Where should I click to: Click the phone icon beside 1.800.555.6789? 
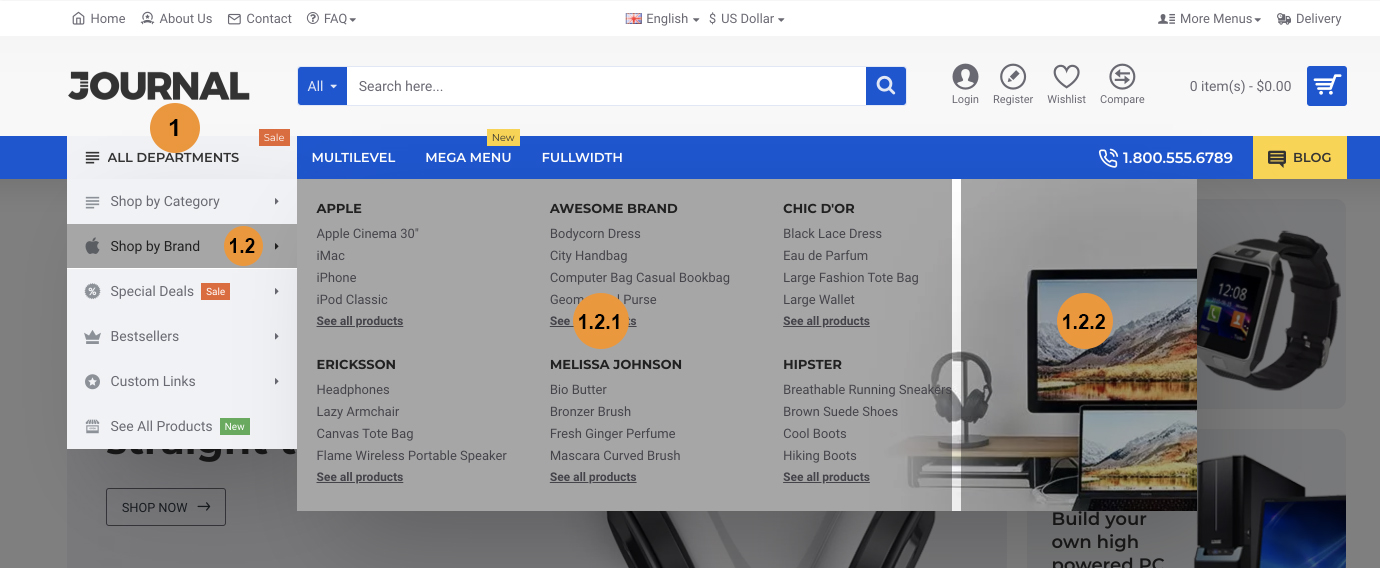[x=1108, y=158]
